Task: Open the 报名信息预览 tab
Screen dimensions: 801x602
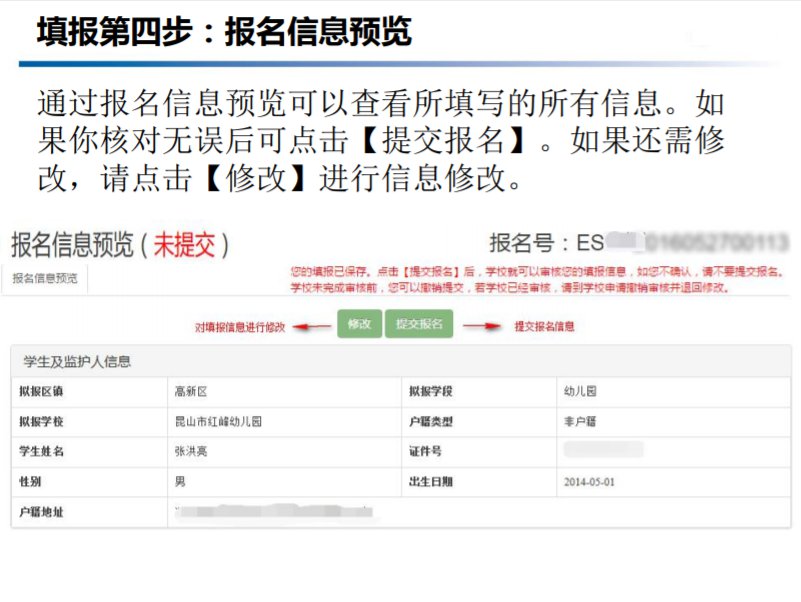Action: coord(45,279)
